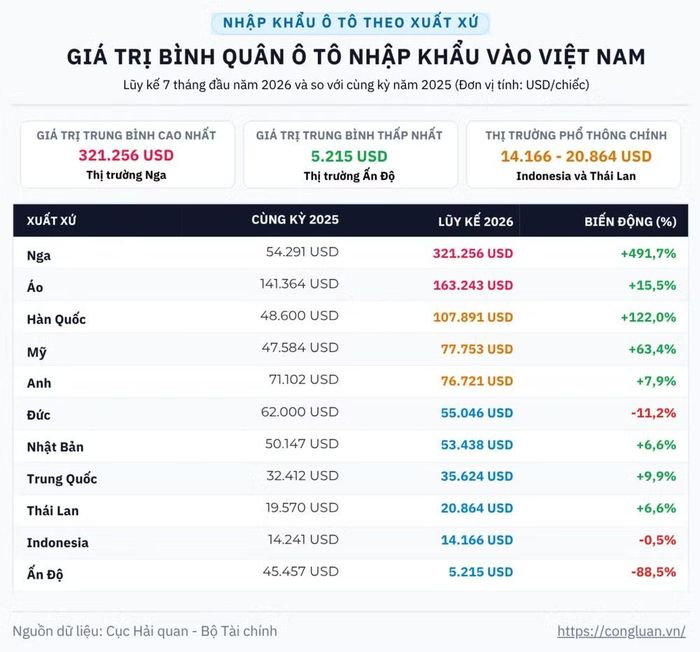Open the congluan.vn link
The width and height of the screenshot is (700, 652).
[621, 631]
